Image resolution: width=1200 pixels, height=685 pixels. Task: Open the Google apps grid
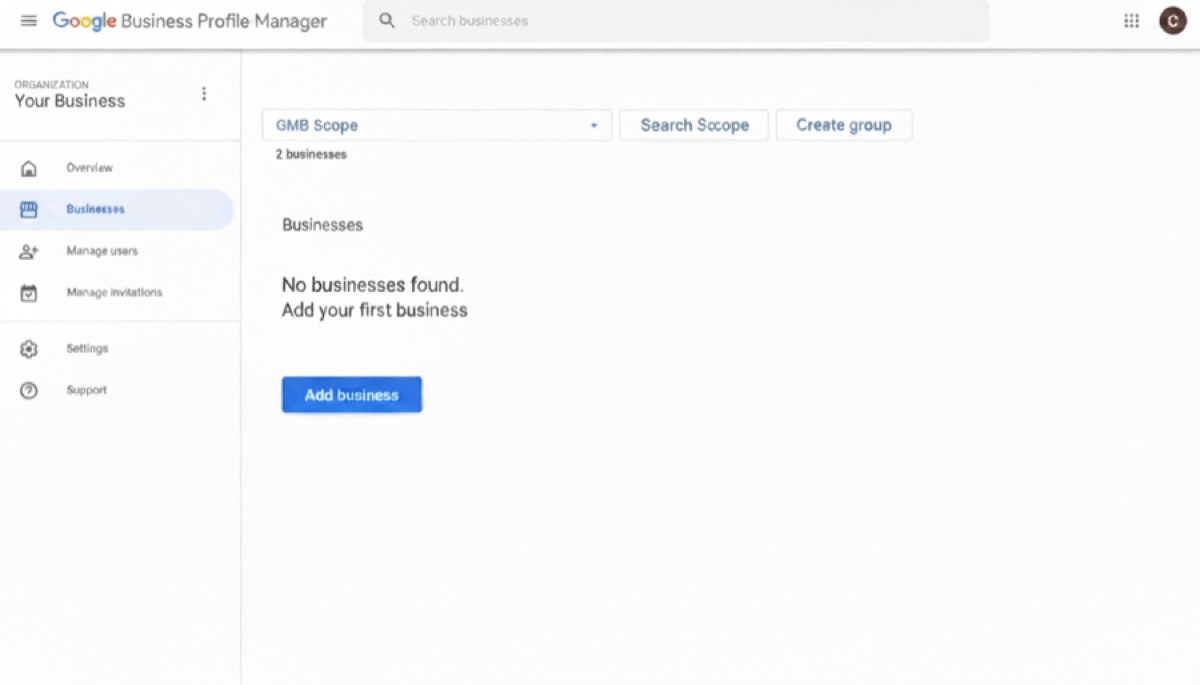[1131, 21]
